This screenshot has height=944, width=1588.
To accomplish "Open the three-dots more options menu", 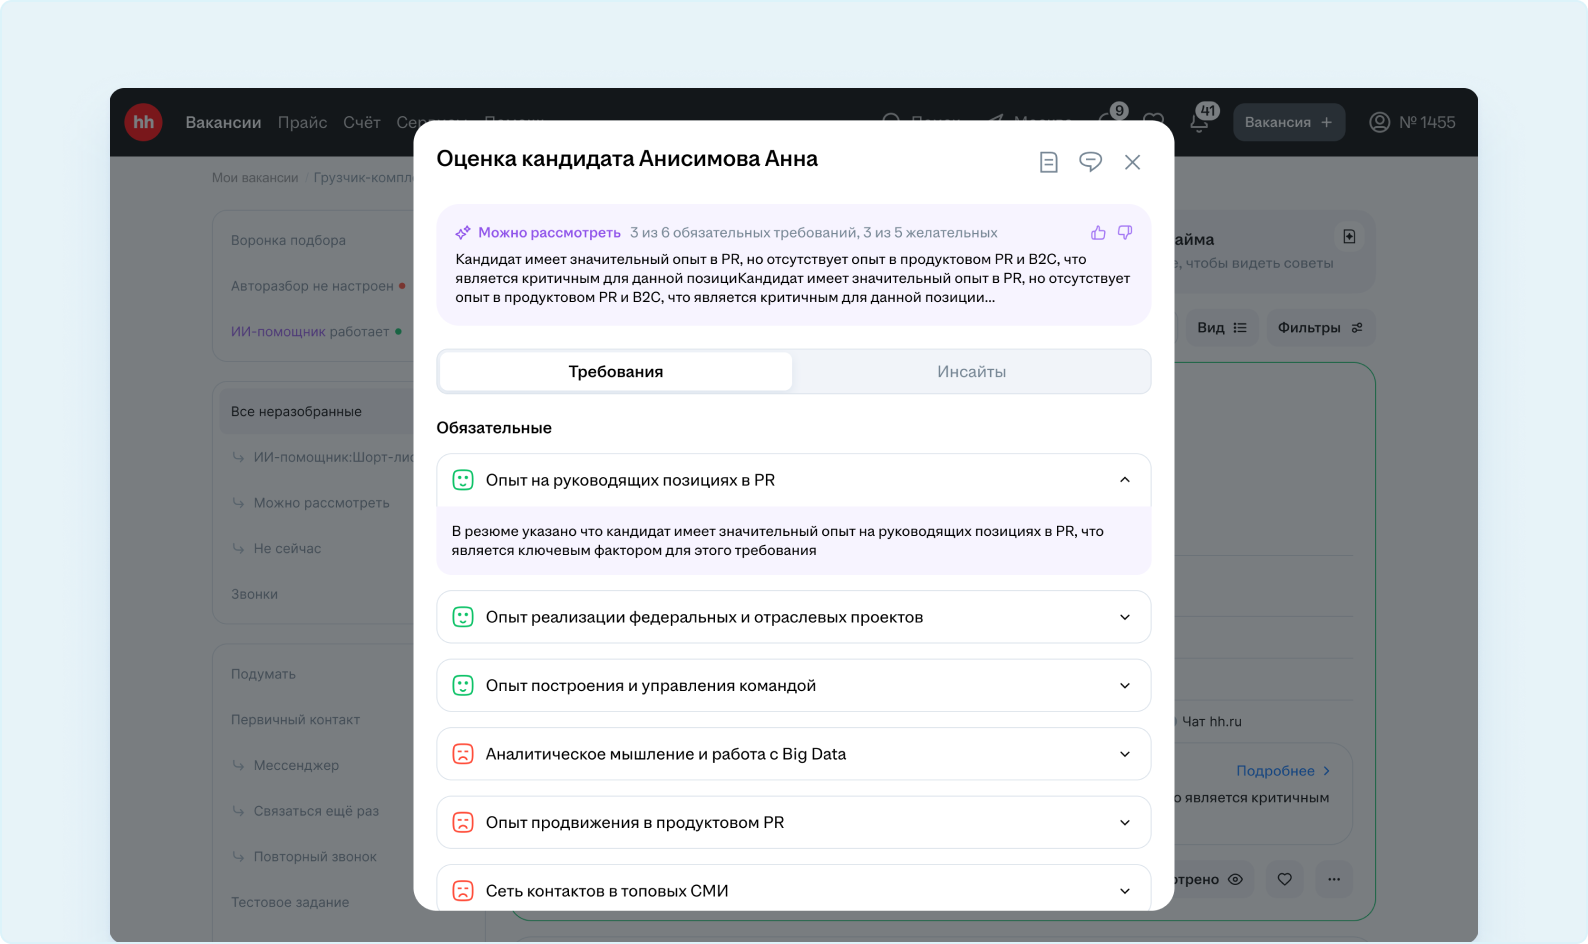I will pyautogui.click(x=1334, y=879).
